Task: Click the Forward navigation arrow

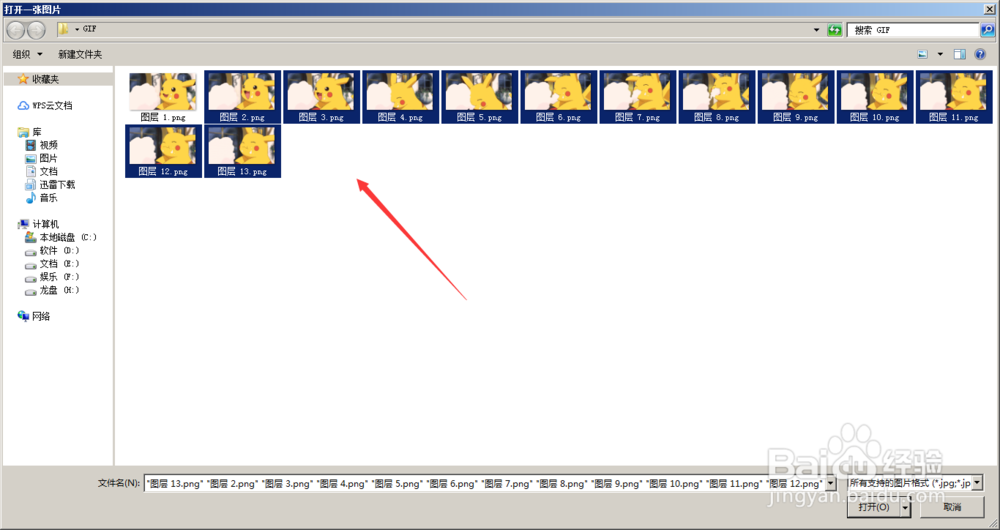Action: click(36, 30)
